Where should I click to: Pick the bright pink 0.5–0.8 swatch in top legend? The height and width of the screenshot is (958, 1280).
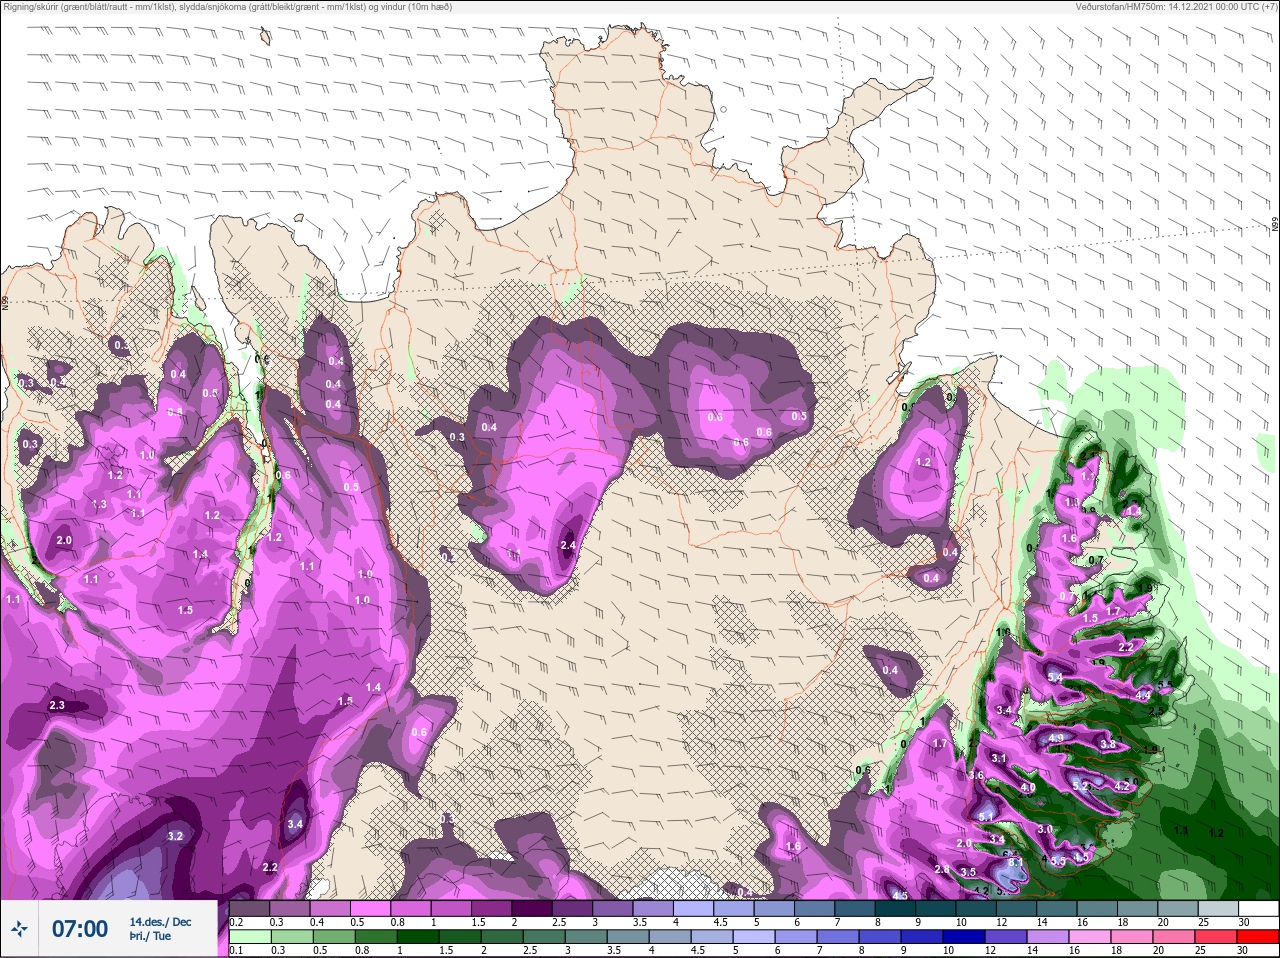(x=371, y=909)
